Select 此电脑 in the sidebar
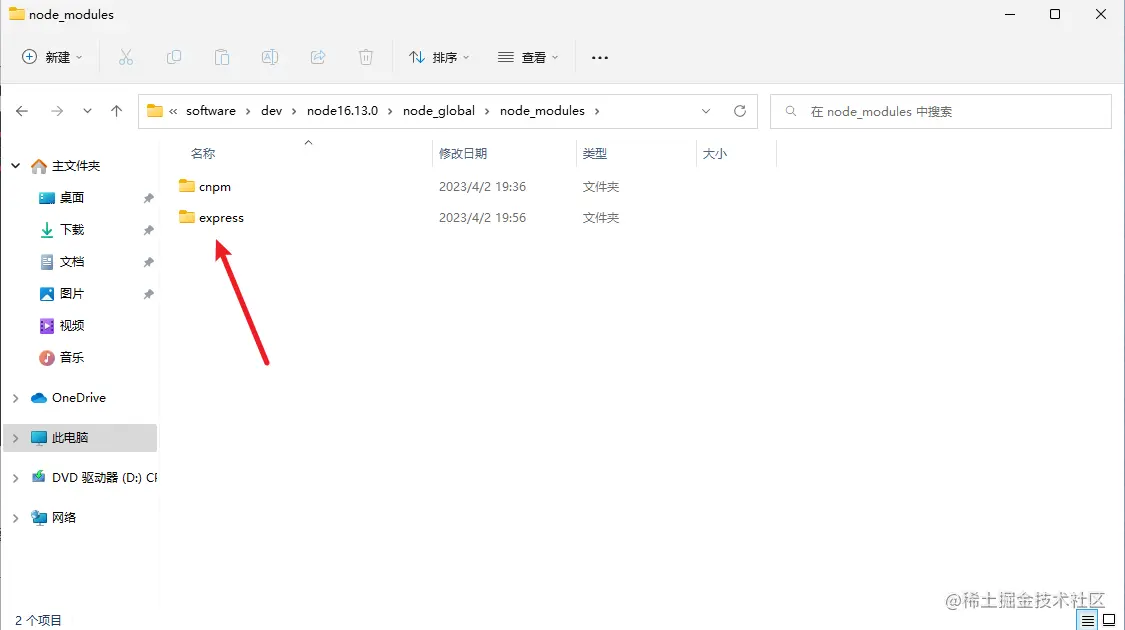This screenshot has height=630, width=1125. coord(70,438)
